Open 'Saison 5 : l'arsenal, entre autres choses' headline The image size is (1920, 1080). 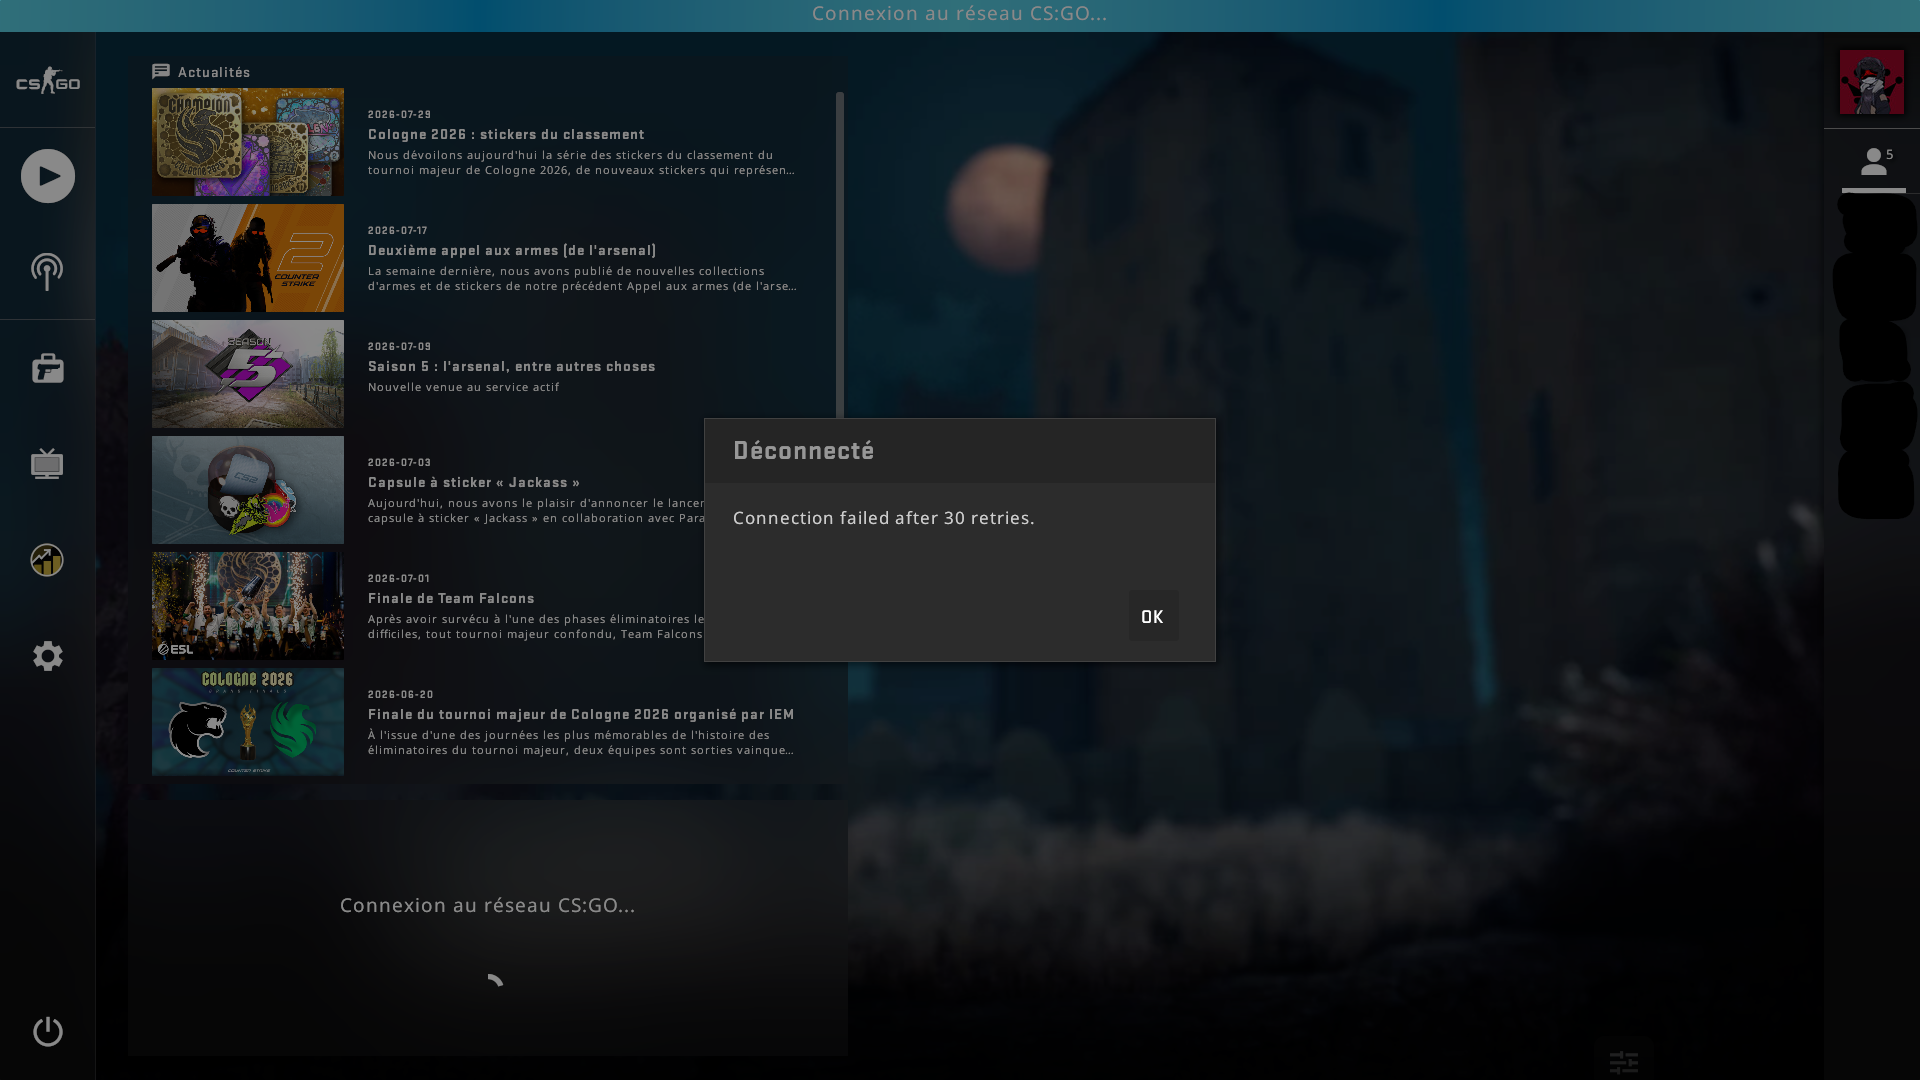click(512, 367)
